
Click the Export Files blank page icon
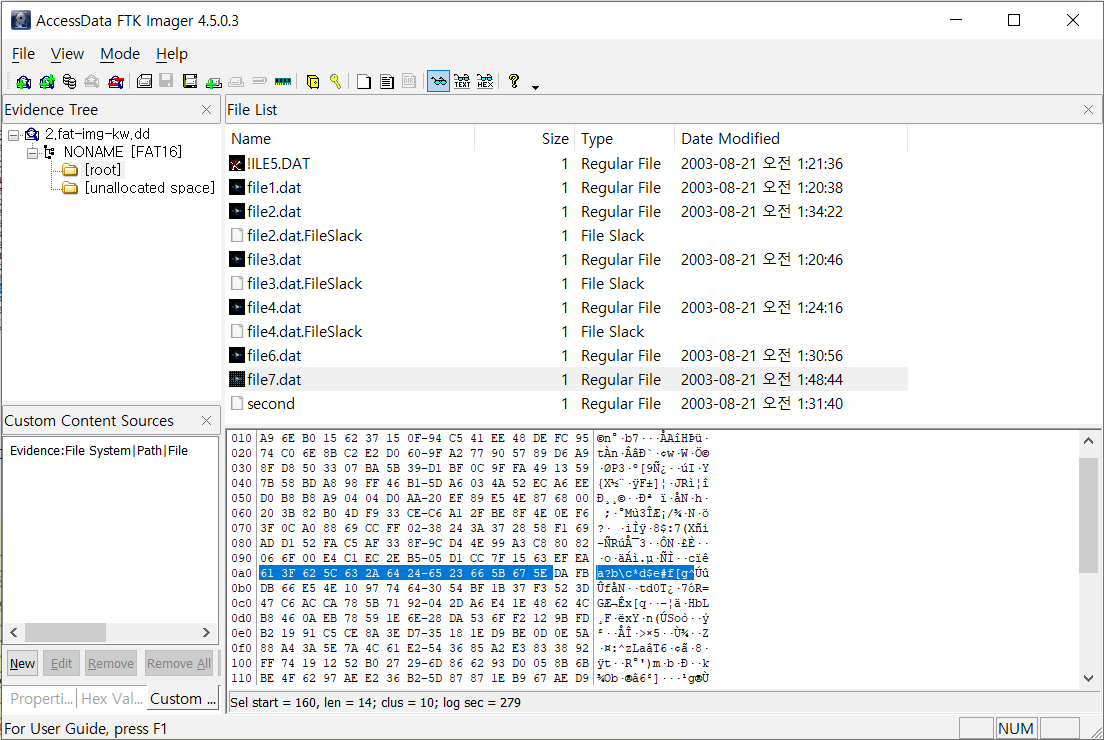pyautogui.click(x=364, y=82)
